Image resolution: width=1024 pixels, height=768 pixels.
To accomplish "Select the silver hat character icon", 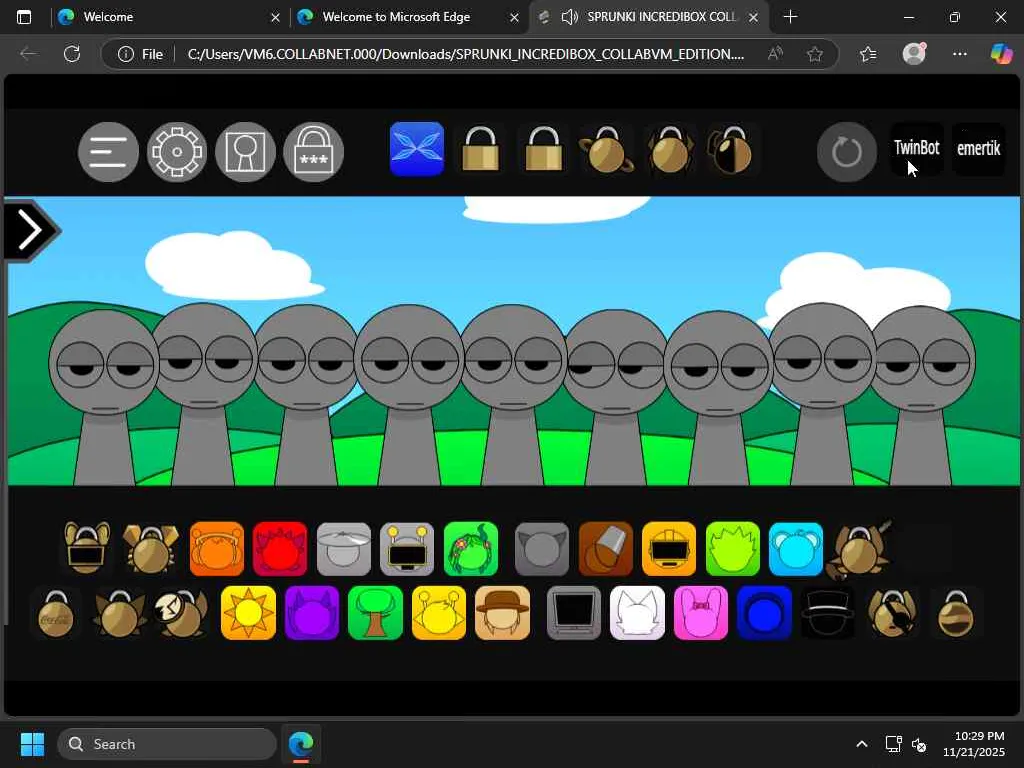I will (344, 549).
